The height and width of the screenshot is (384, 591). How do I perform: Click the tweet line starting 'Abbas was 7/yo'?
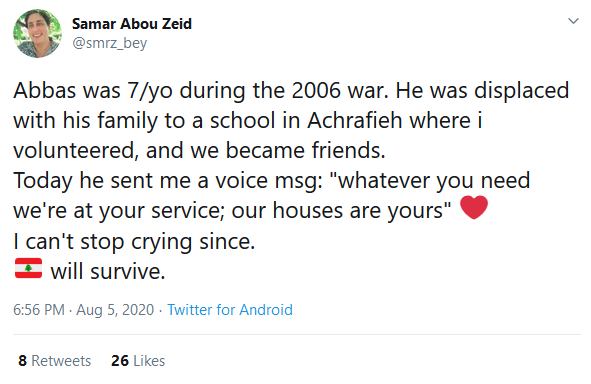(291, 91)
